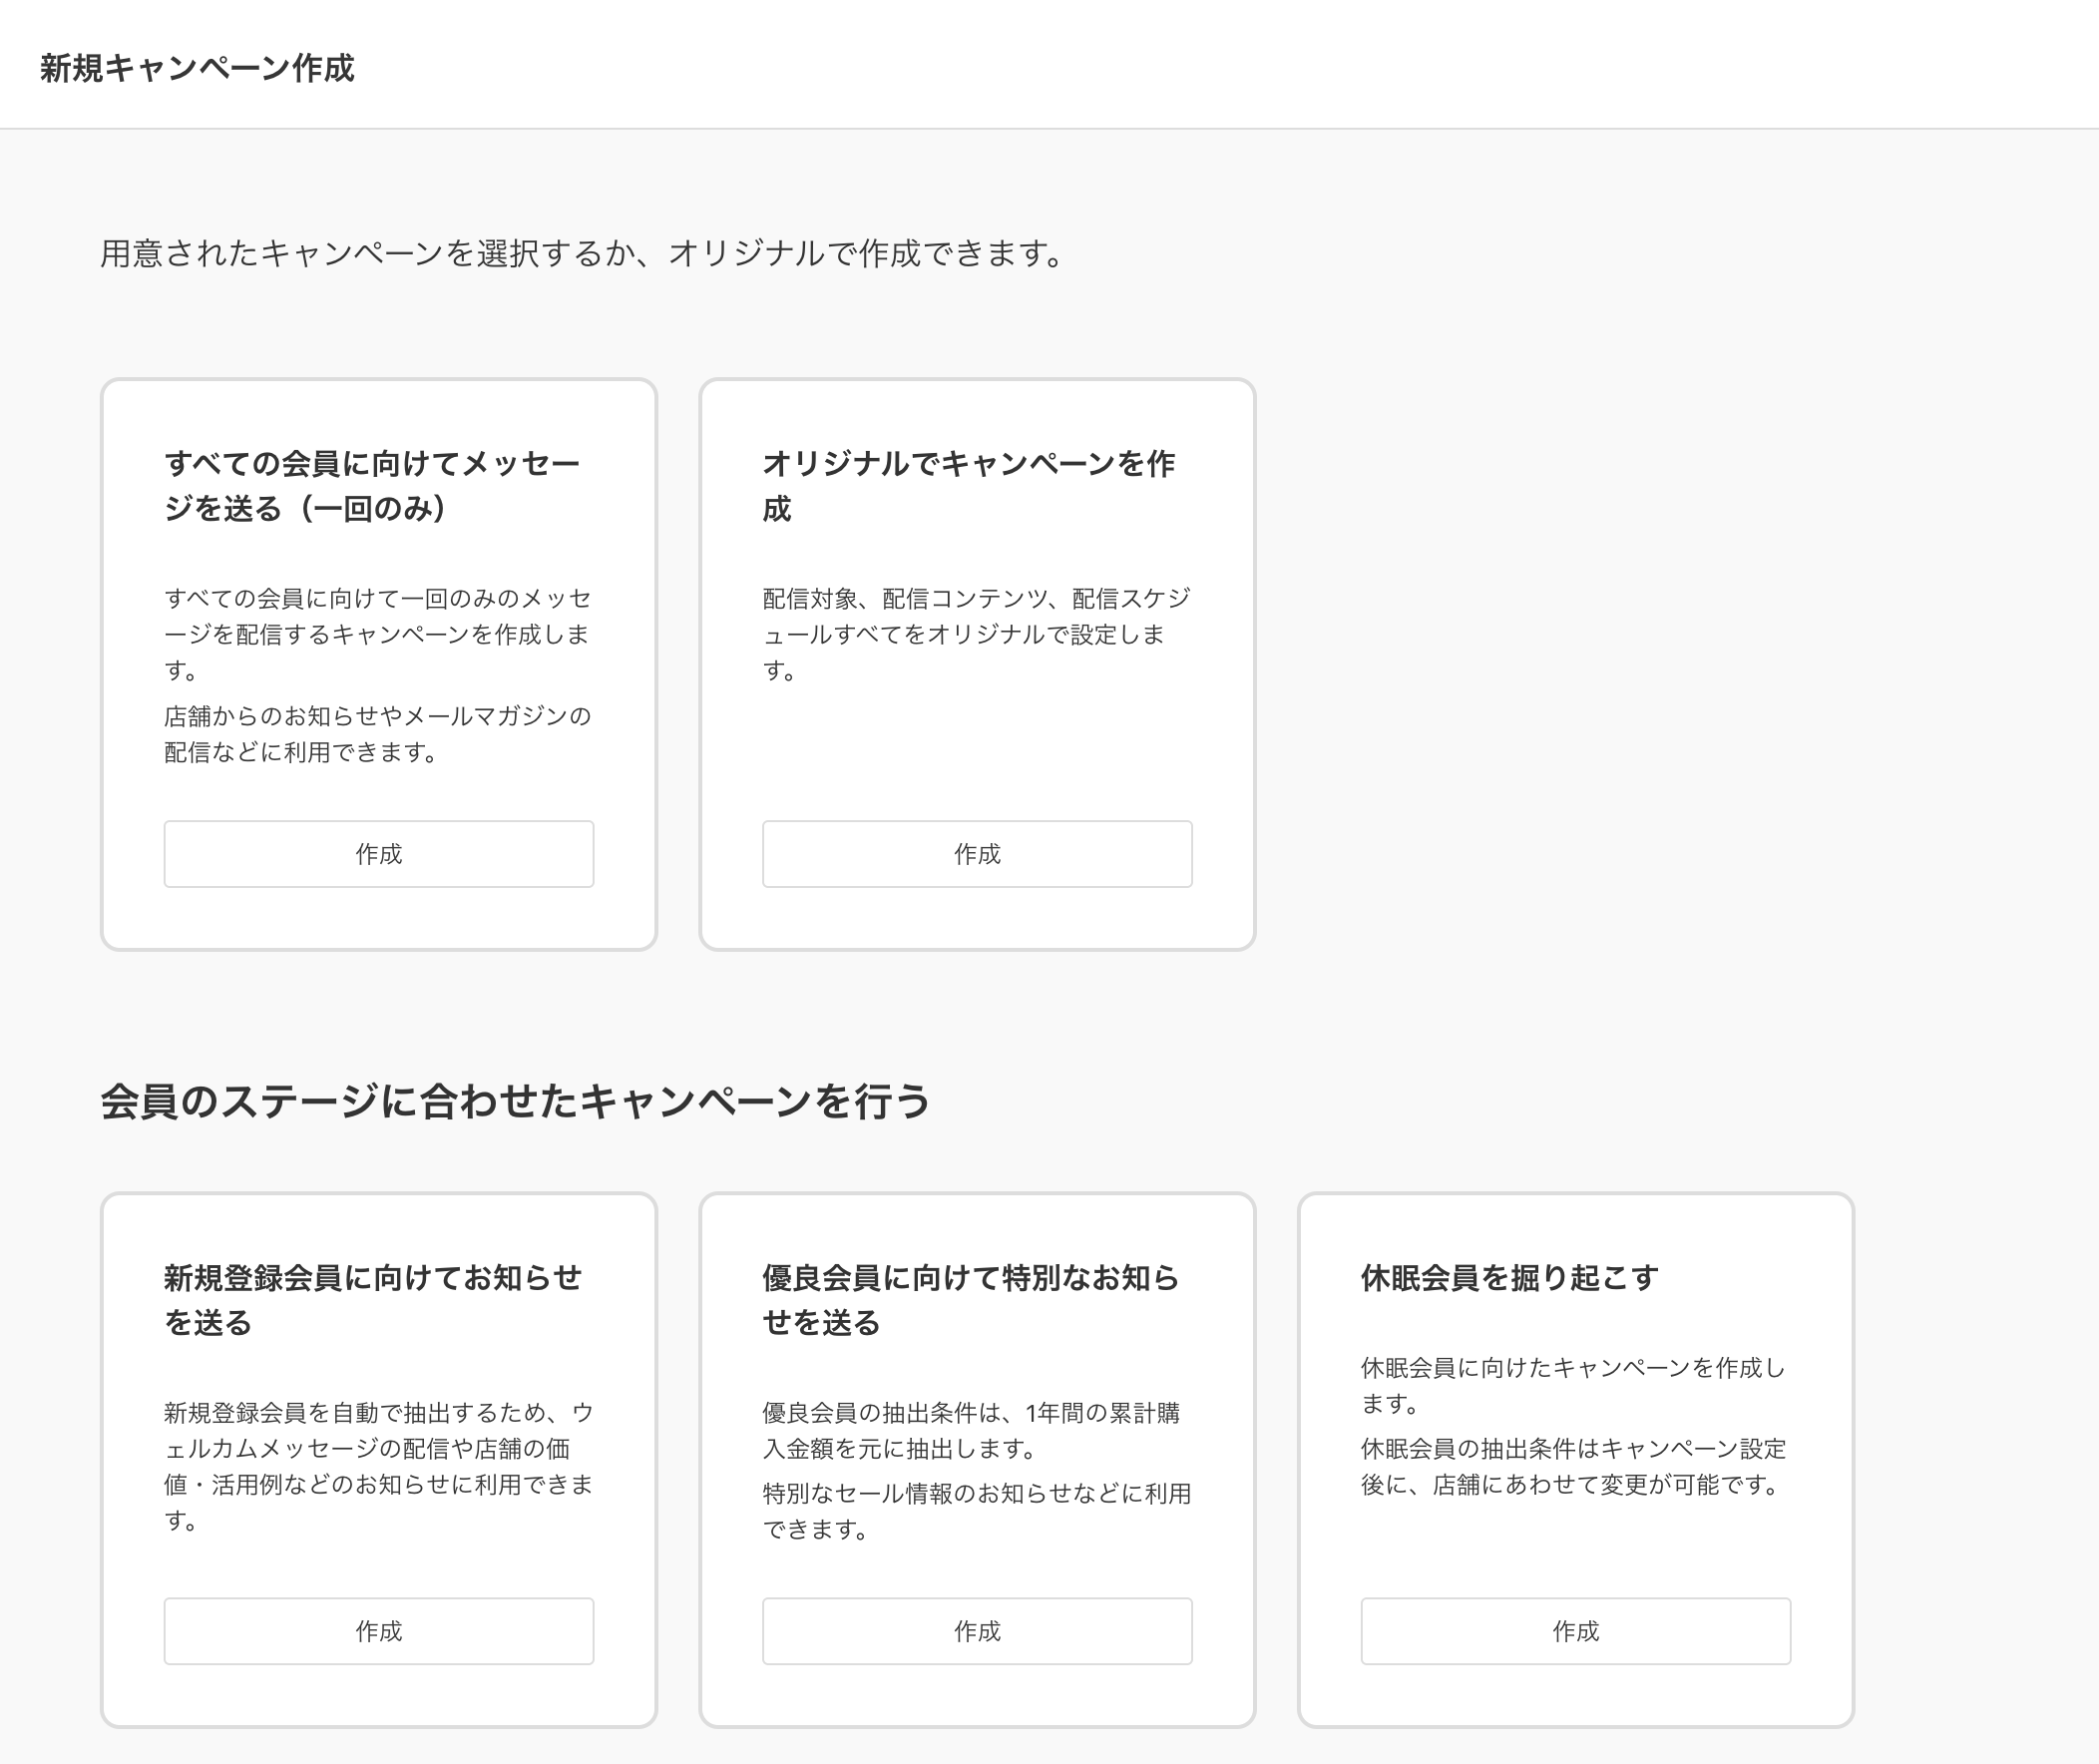Click 作成 in the オリジナルでキャンペーン card
Screen dimensions: 2099x1764
tap(976, 854)
